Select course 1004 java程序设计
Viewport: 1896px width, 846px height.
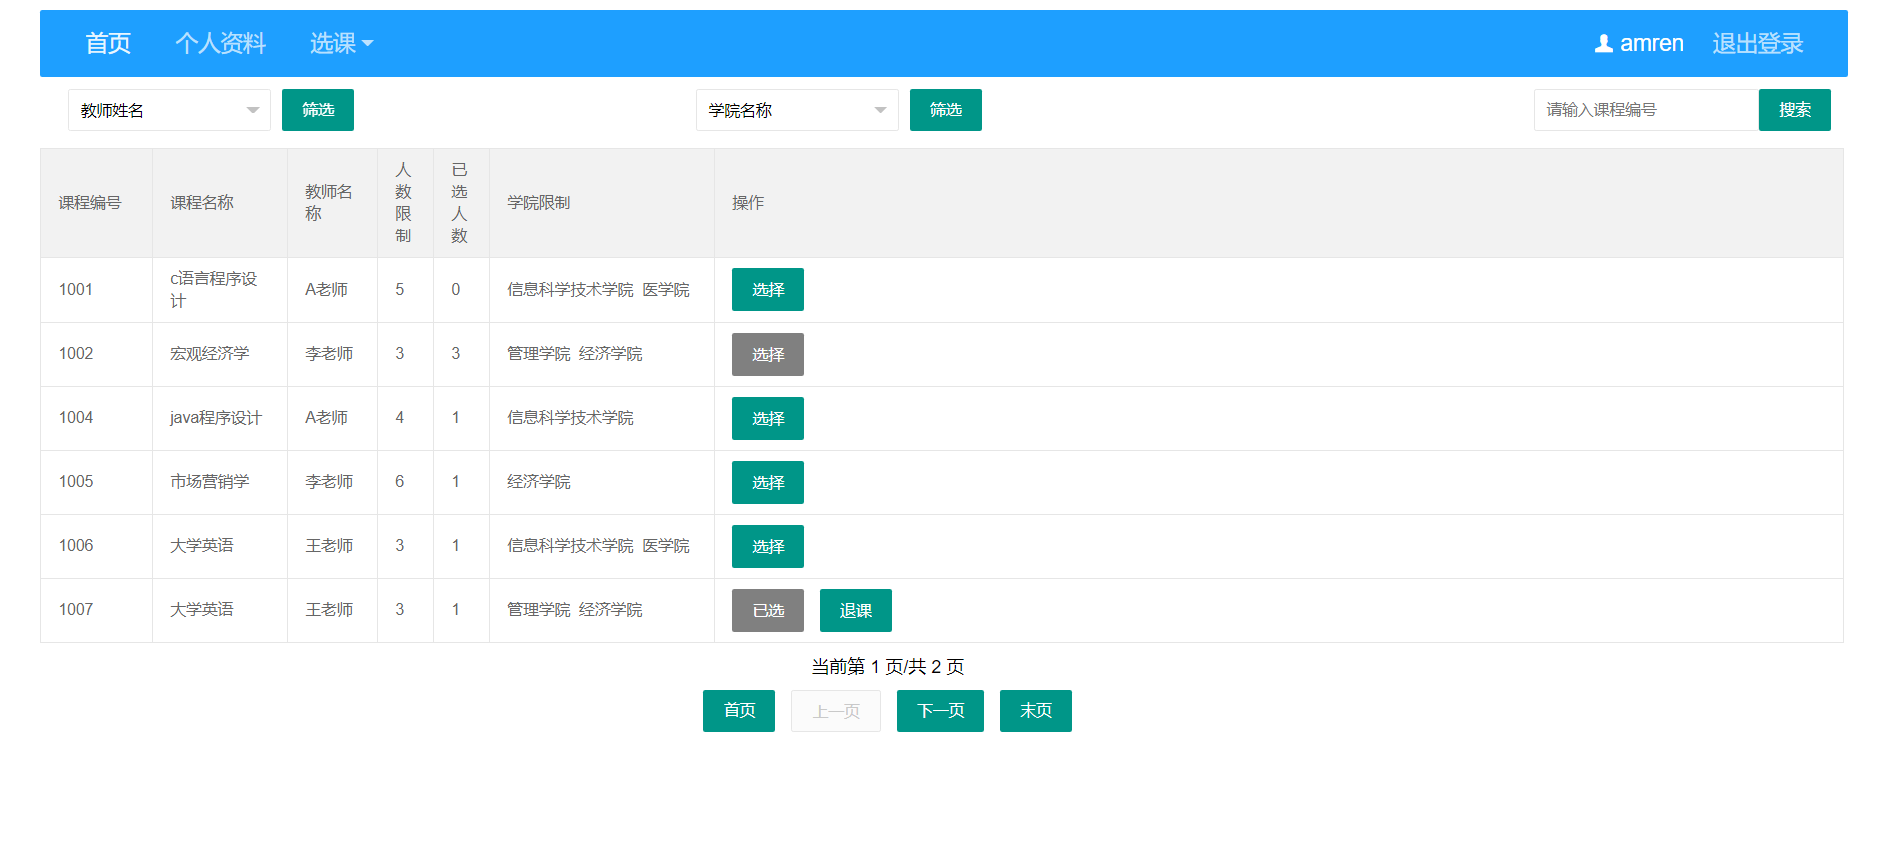(x=768, y=418)
